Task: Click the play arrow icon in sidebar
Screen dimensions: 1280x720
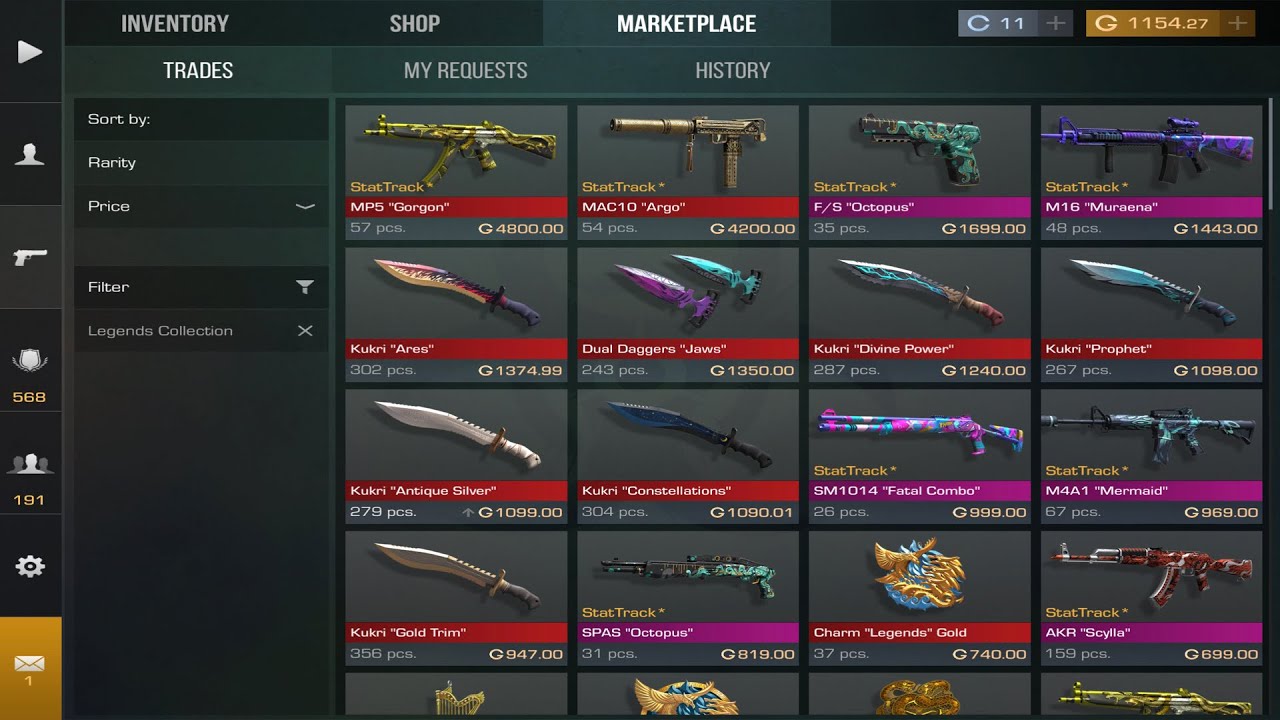Action: pyautogui.click(x=30, y=52)
